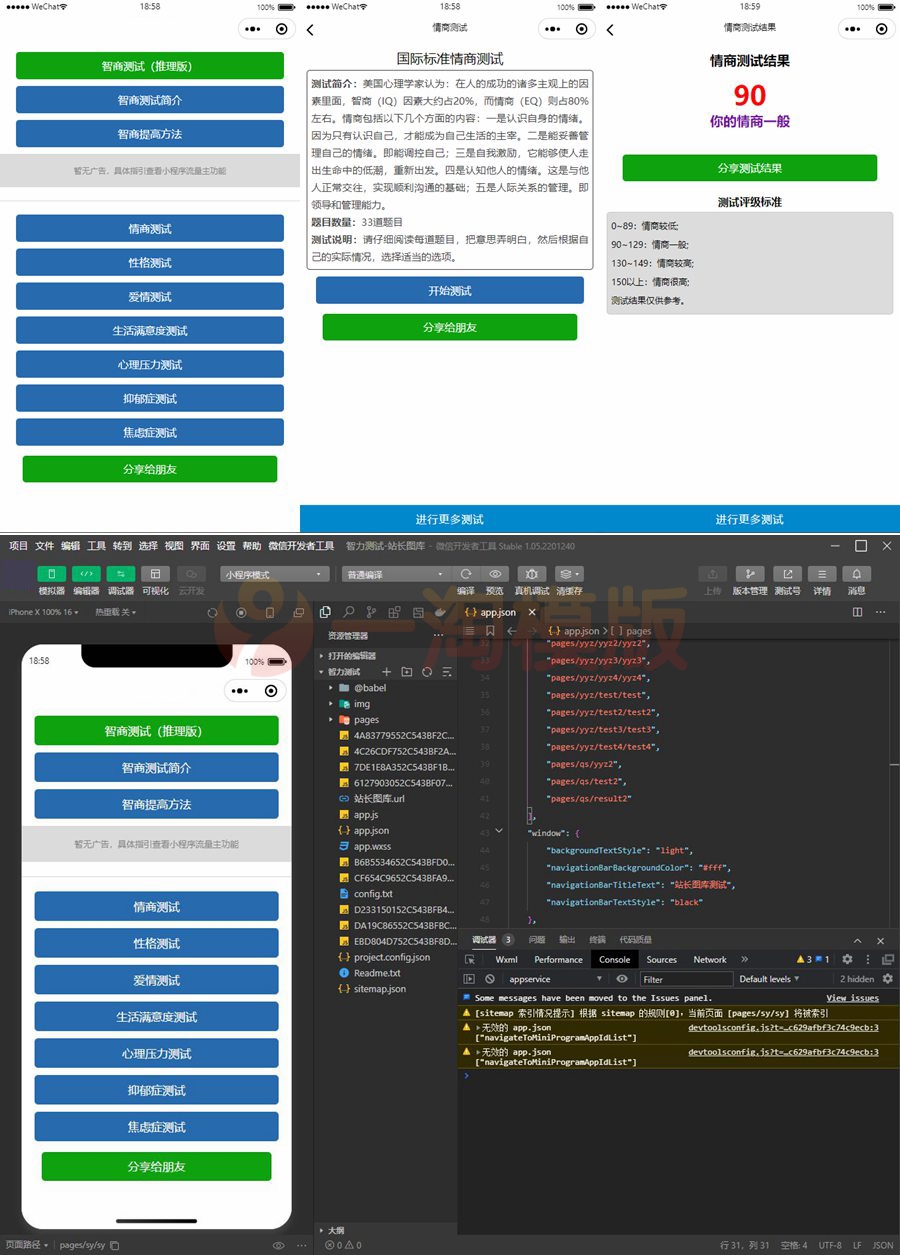Collapse the 智力测试 folder in the explorer
Image resolution: width=900 pixels, height=1255 pixels.
(321, 671)
